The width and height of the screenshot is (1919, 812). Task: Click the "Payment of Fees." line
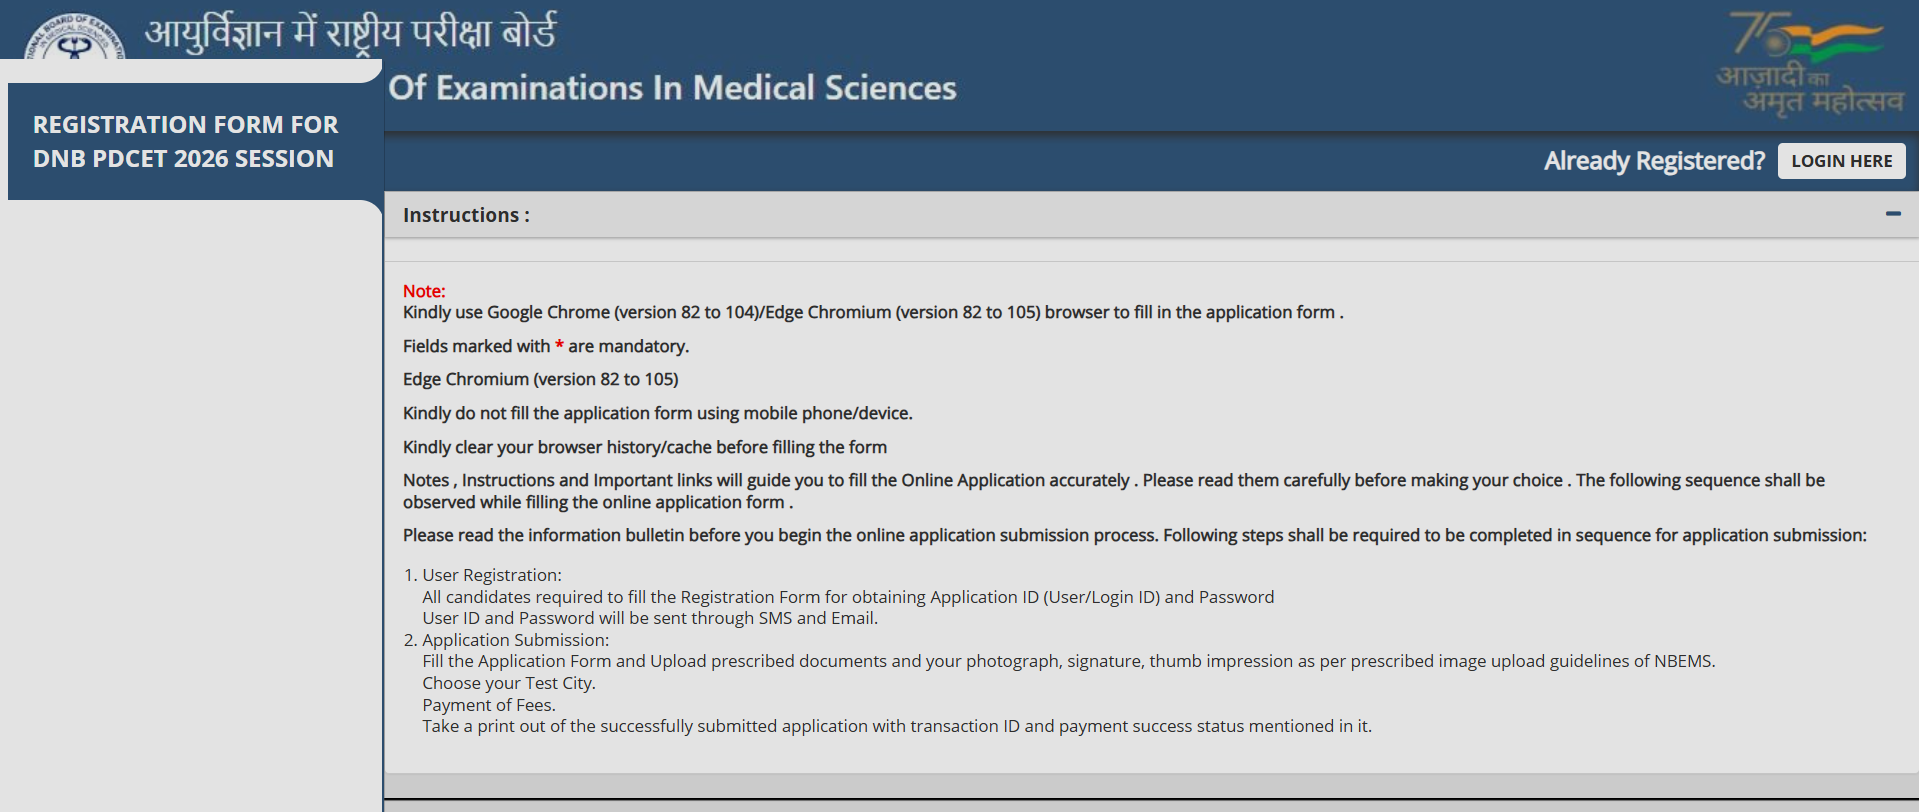pos(488,705)
